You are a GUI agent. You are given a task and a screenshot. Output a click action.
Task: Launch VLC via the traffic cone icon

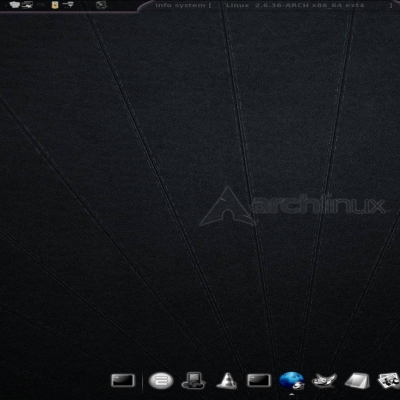(x=227, y=380)
